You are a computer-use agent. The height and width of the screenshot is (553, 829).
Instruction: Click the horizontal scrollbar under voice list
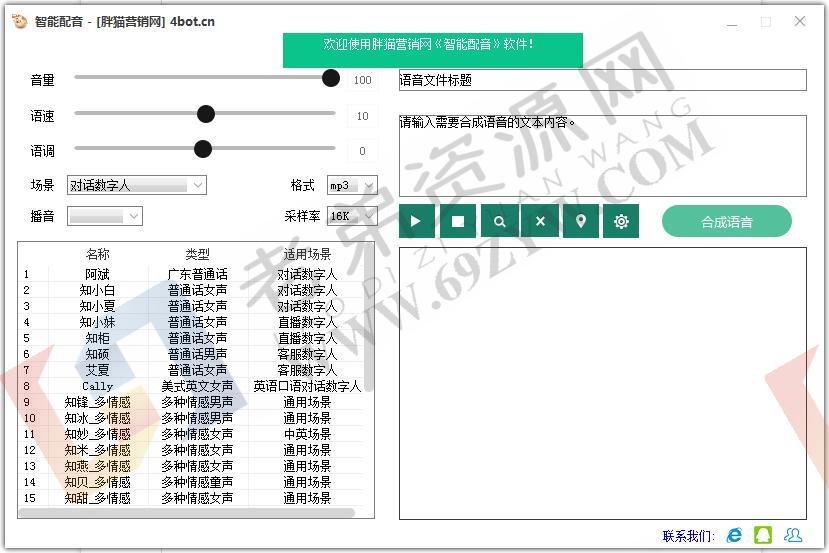pos(186,512)
